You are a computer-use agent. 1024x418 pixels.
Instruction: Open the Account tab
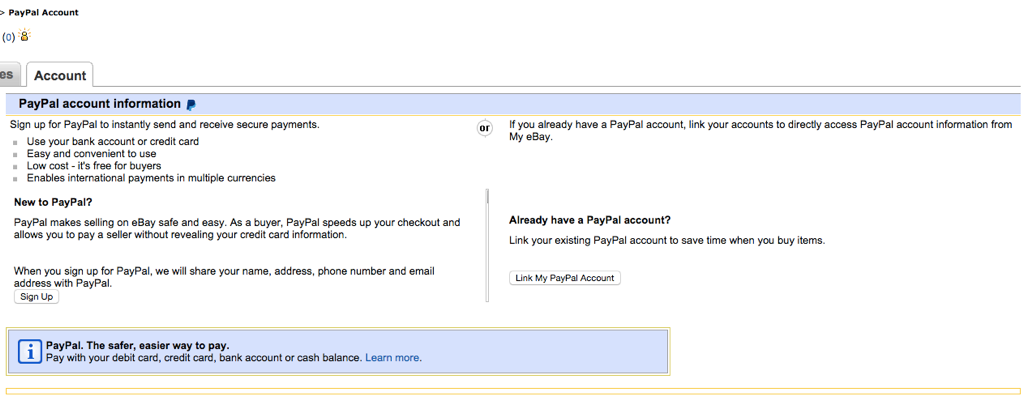pos(60,75)
